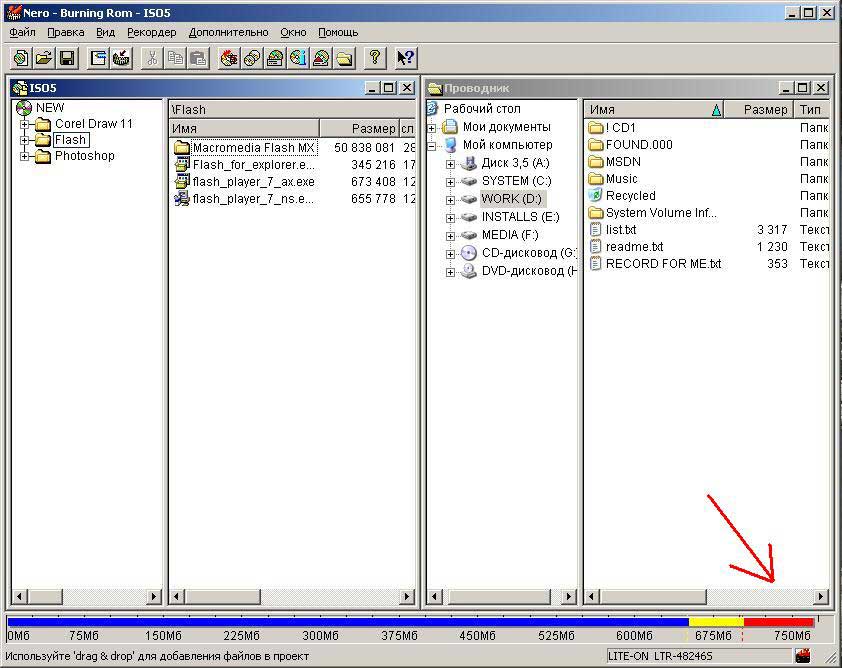The width and height of the screenshot is (842, 668).
Task: Sort compilation files by the Имя column
Action: coord(244,128)
